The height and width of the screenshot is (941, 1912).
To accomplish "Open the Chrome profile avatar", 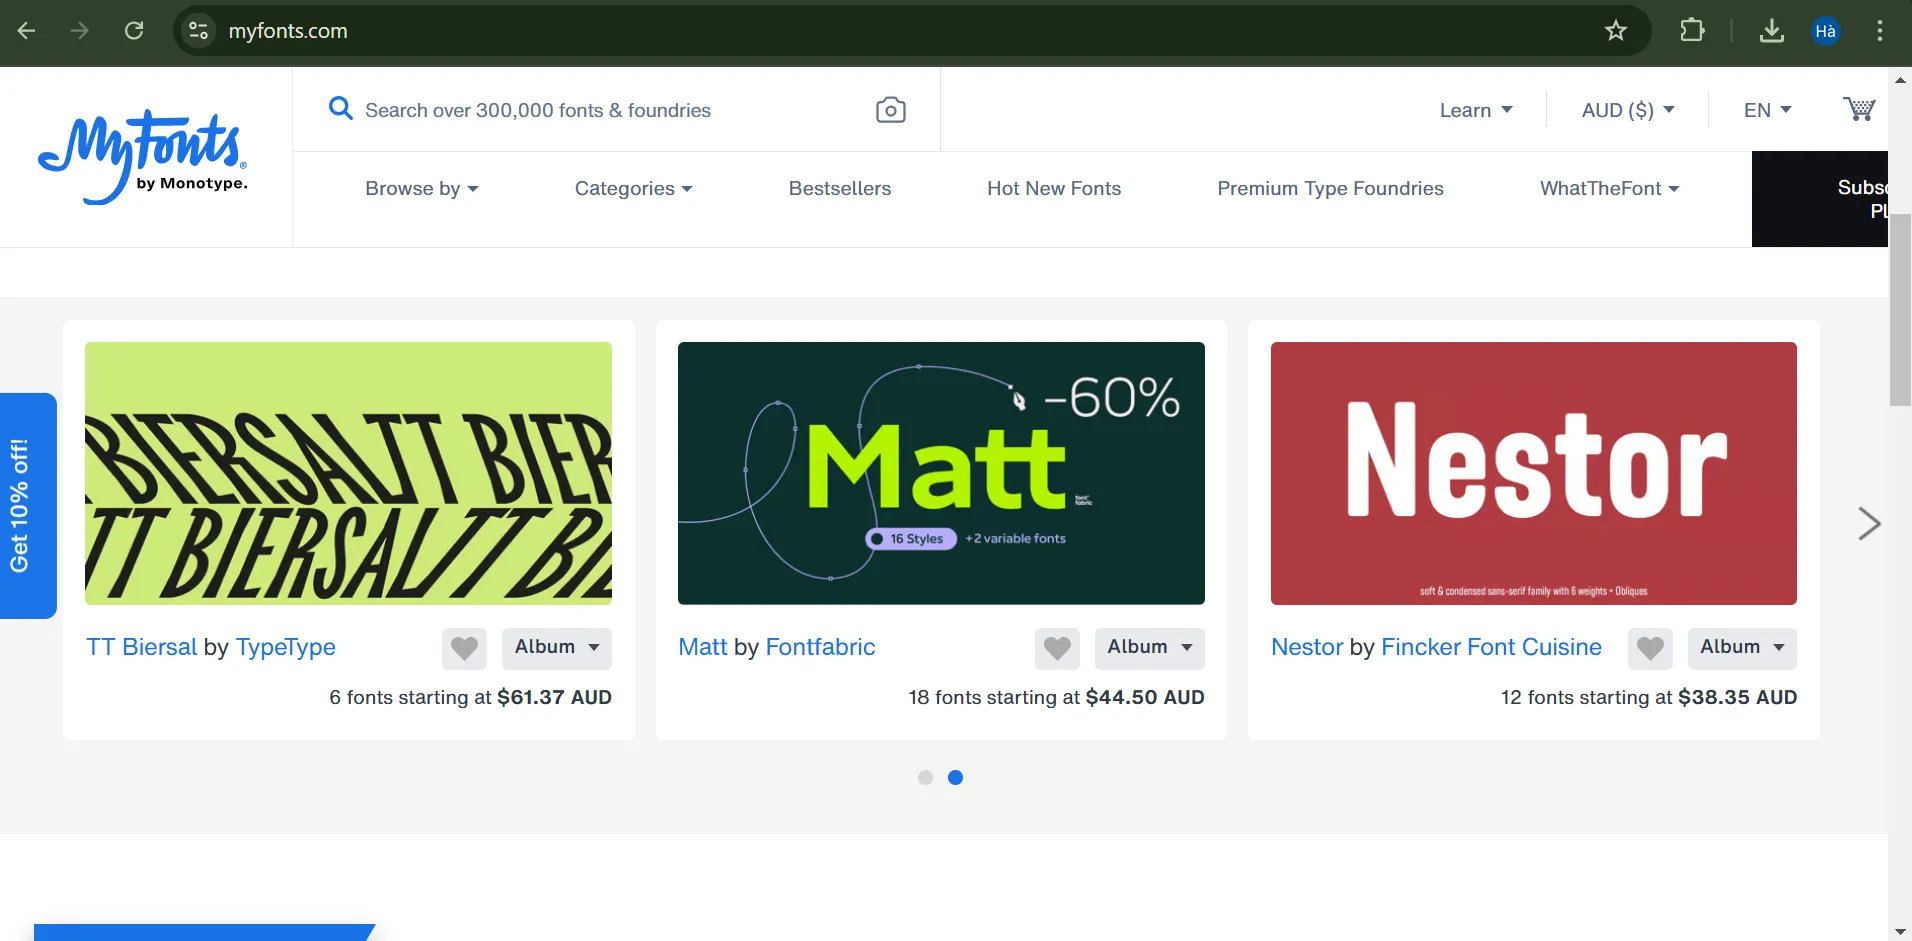I will pyautogui.click(x=1825, y=31).
